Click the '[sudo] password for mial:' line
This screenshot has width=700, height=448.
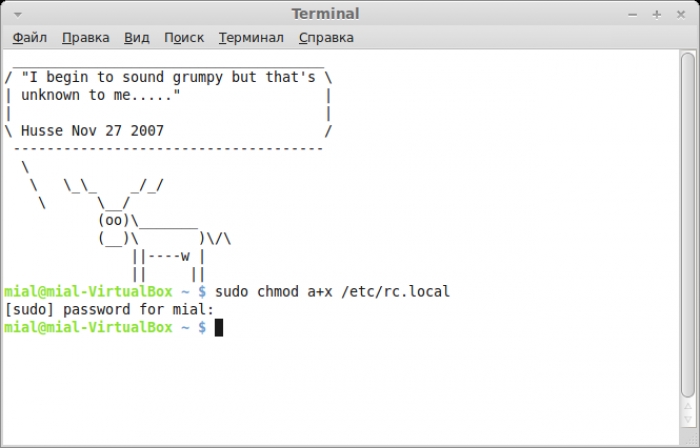click(108, 310)
